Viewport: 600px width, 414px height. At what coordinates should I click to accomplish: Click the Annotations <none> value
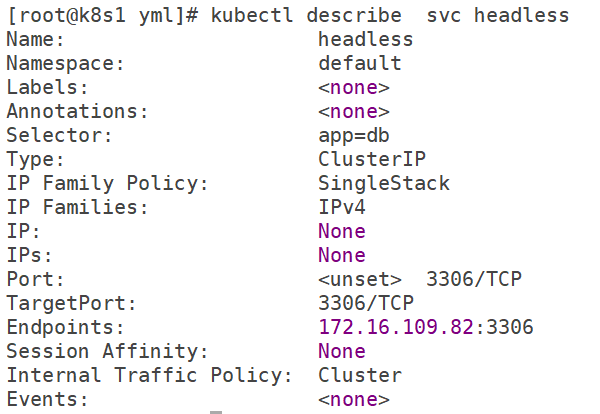(354, 112)
